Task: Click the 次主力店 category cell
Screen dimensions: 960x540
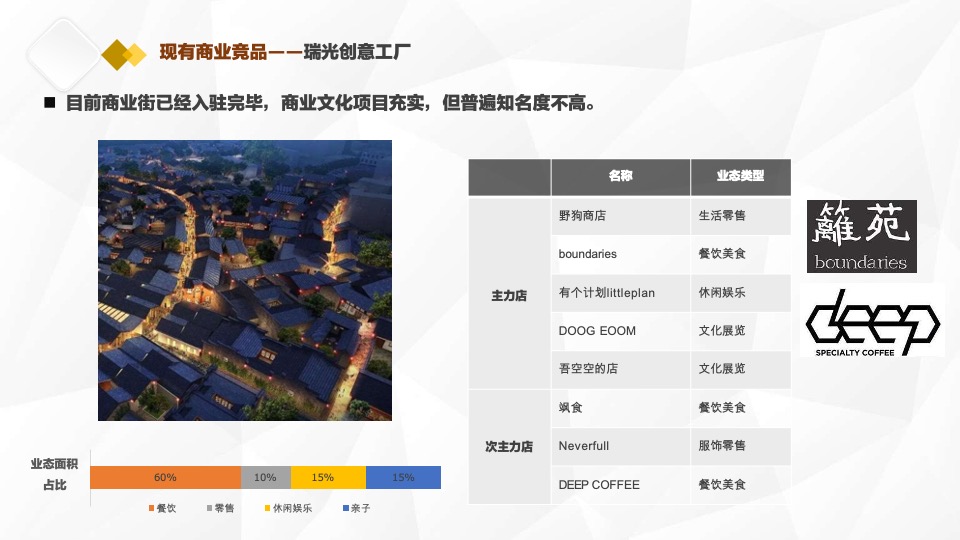Action: point(509,446)
